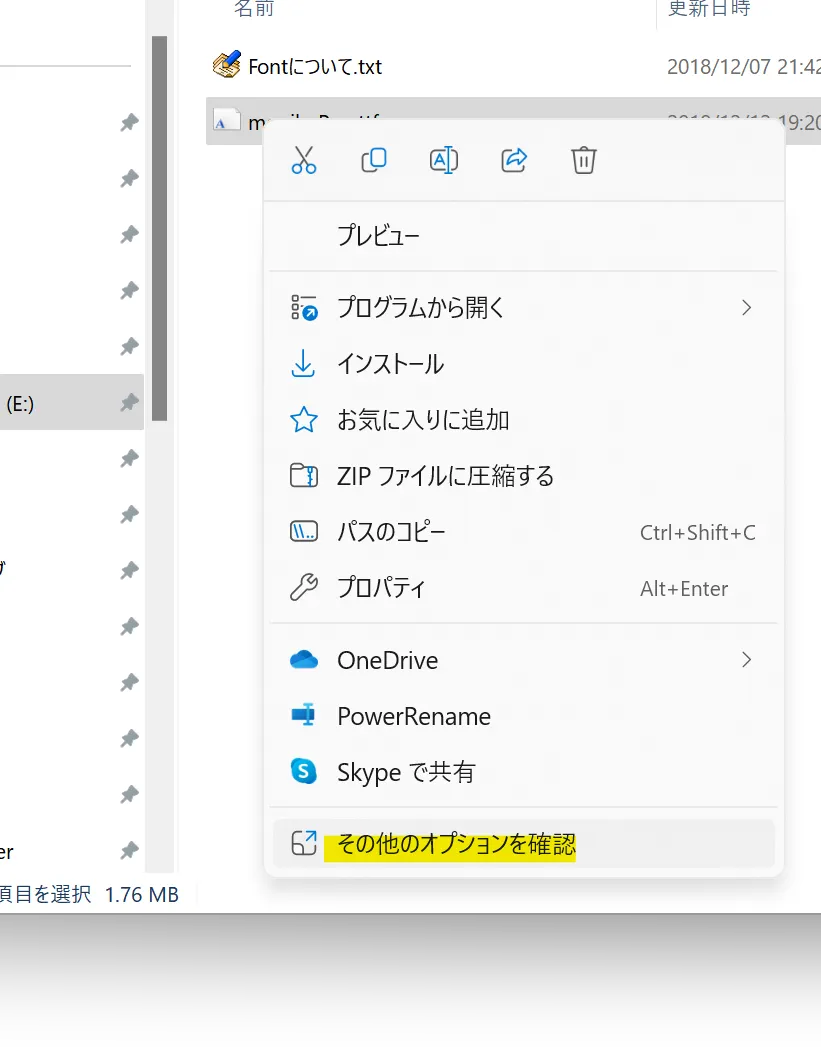Select the (E:) drive in sidebar

pyautogui.click(x=71, y=403)
